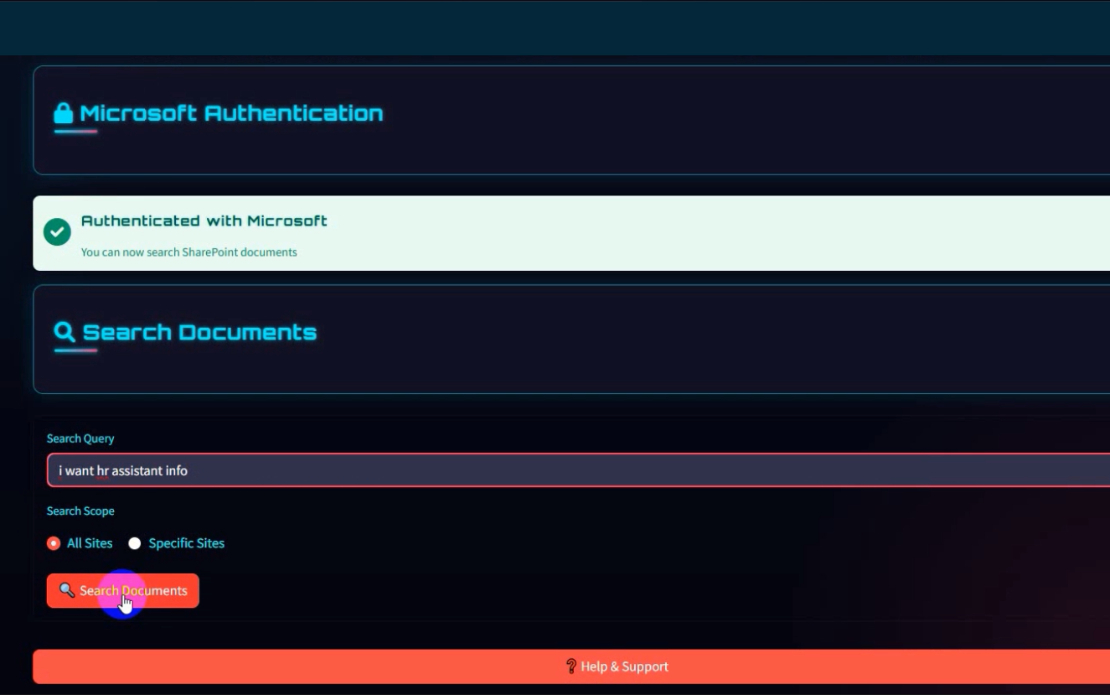Click the red Search Documents button
The width and height of the screenshot is (1110, 695).
click(122, 590)
